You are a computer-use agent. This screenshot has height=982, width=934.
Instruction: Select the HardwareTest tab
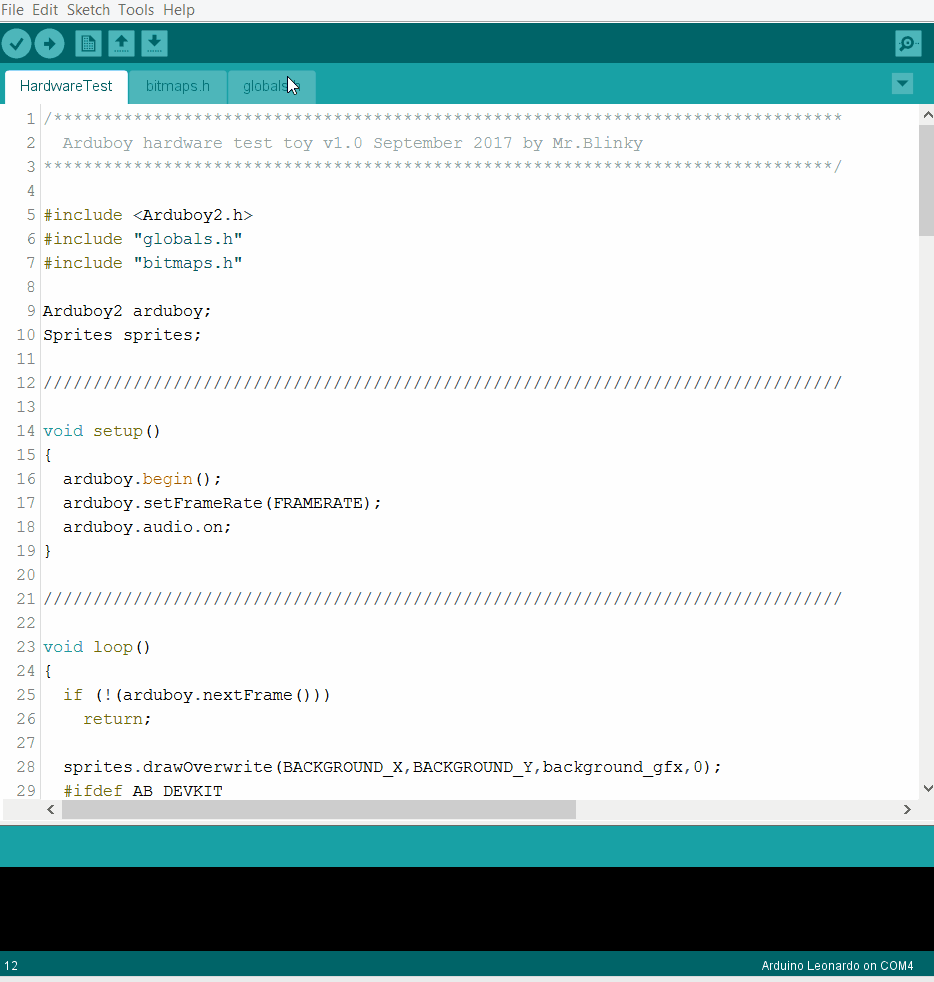[x=66, y=86]
